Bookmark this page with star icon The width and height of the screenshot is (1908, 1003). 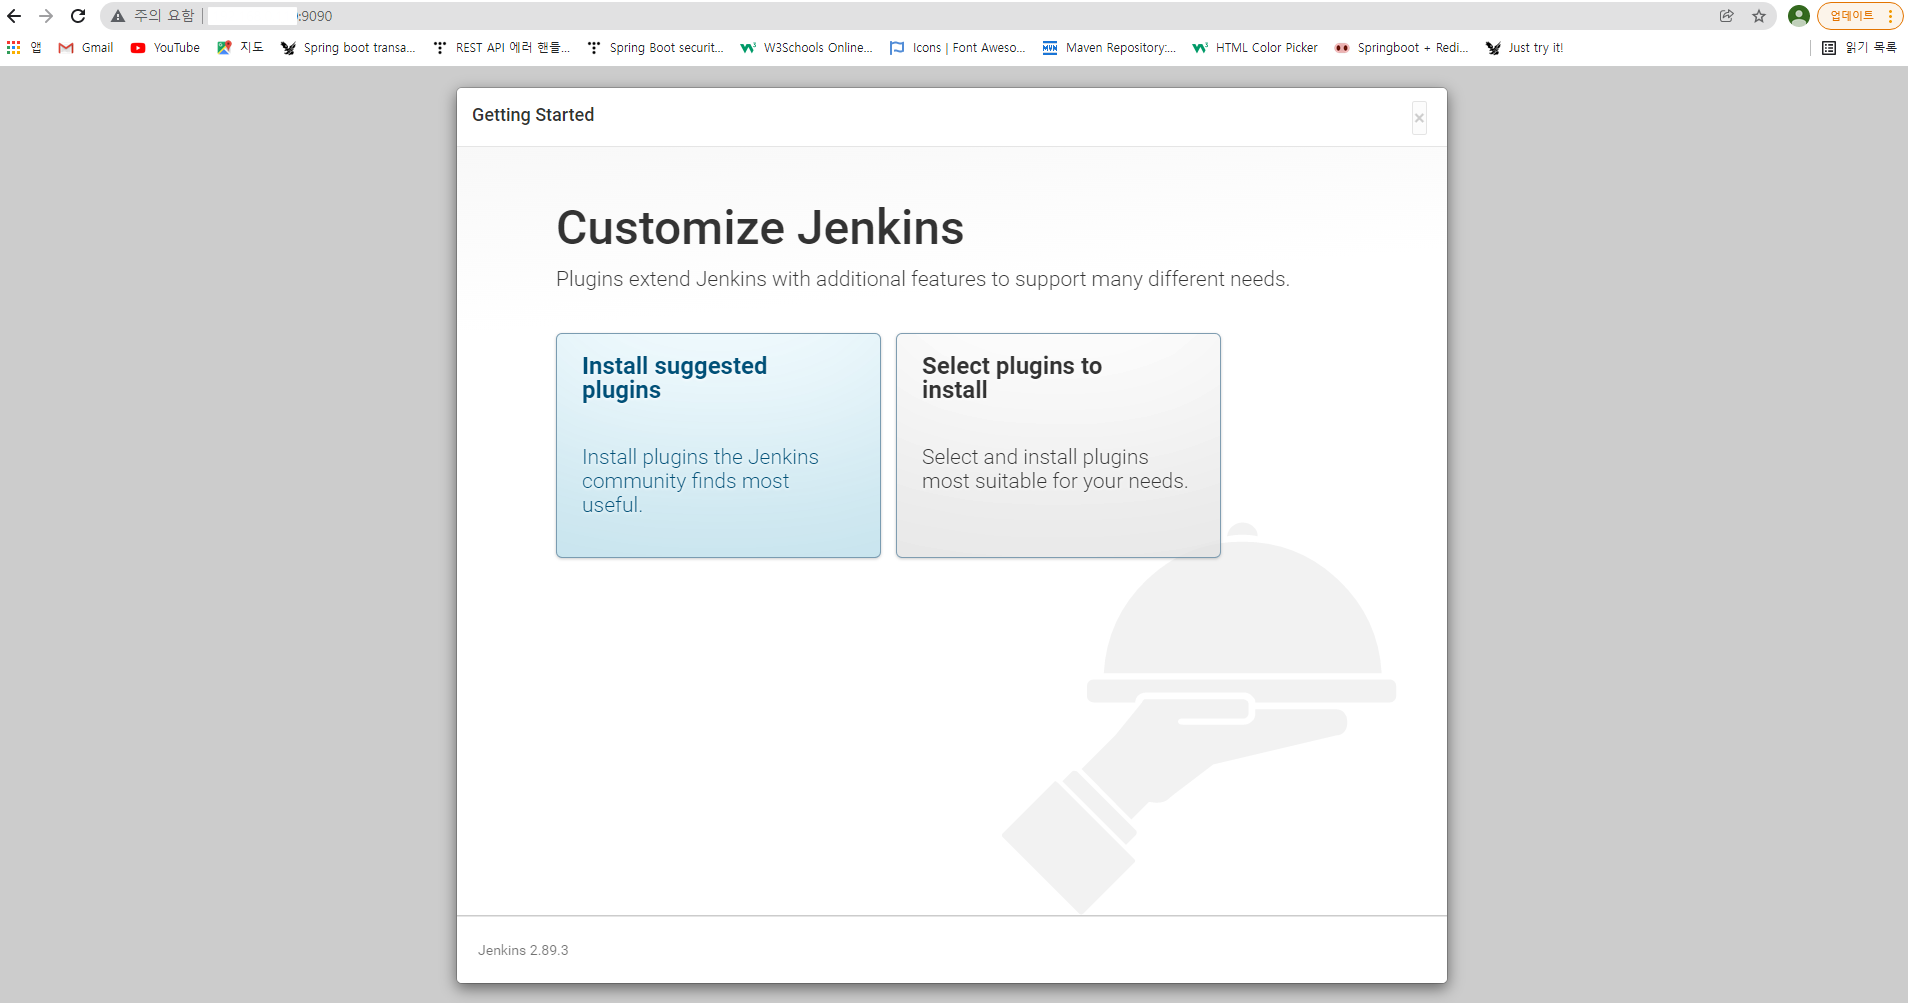[x=1759, y=16]
